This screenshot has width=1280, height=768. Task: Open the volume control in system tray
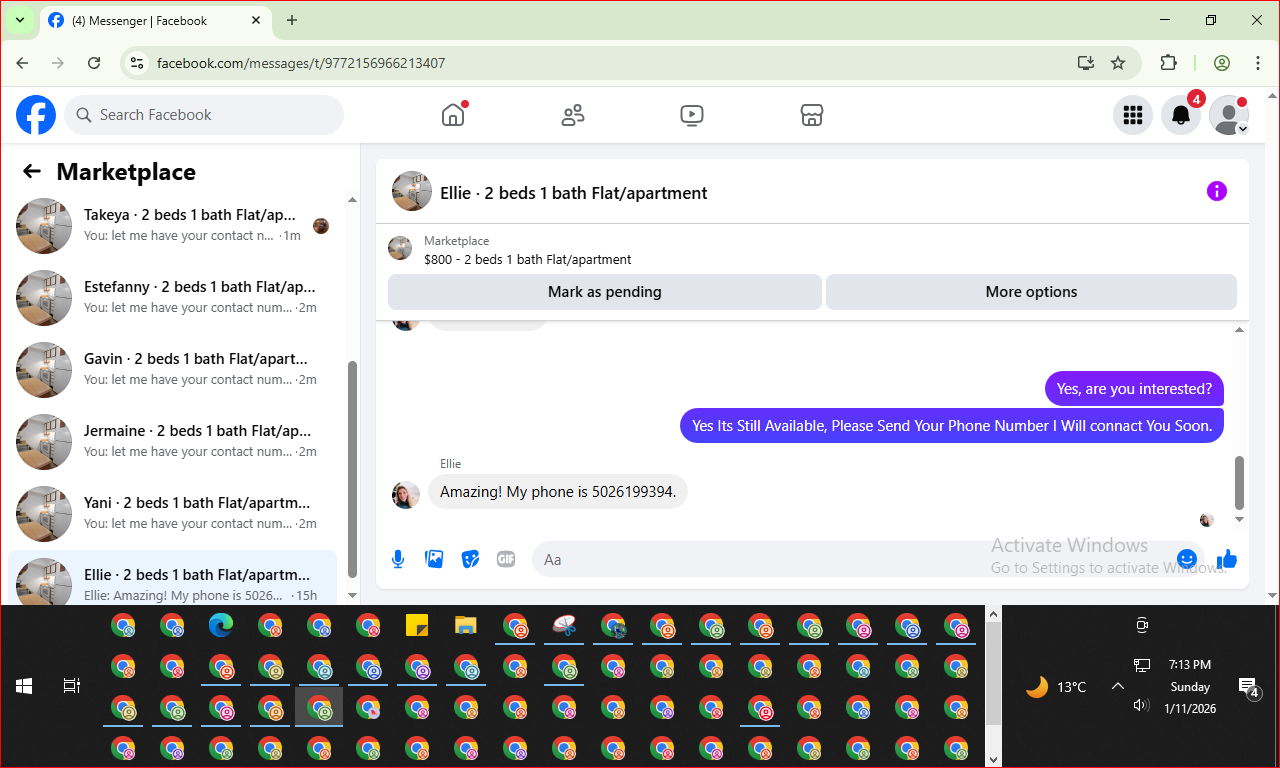point(1141,705)
